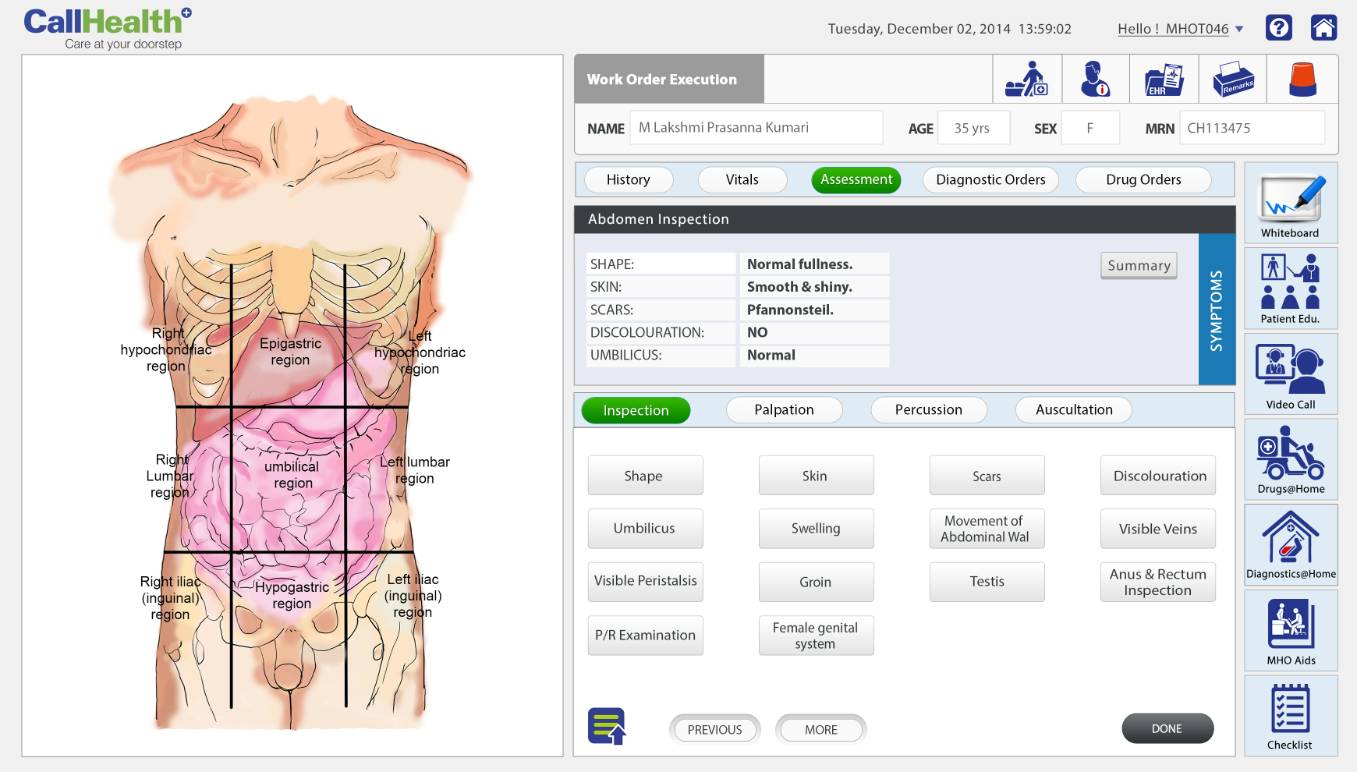Viewport: 1357px width, 772px height.
Task: Open the EHR records icon
Action: 1164,79
